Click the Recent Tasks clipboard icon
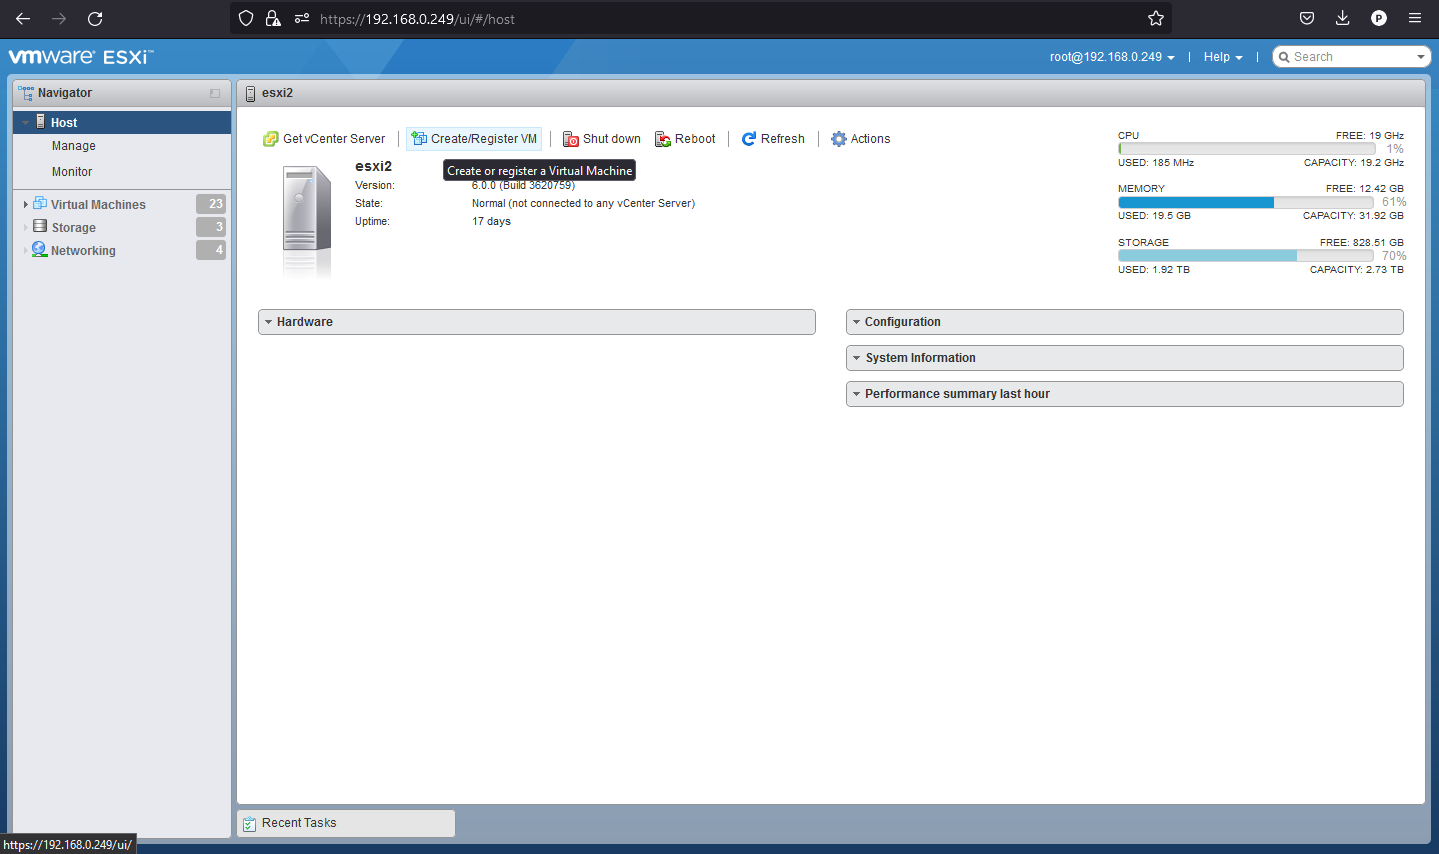 249,824
